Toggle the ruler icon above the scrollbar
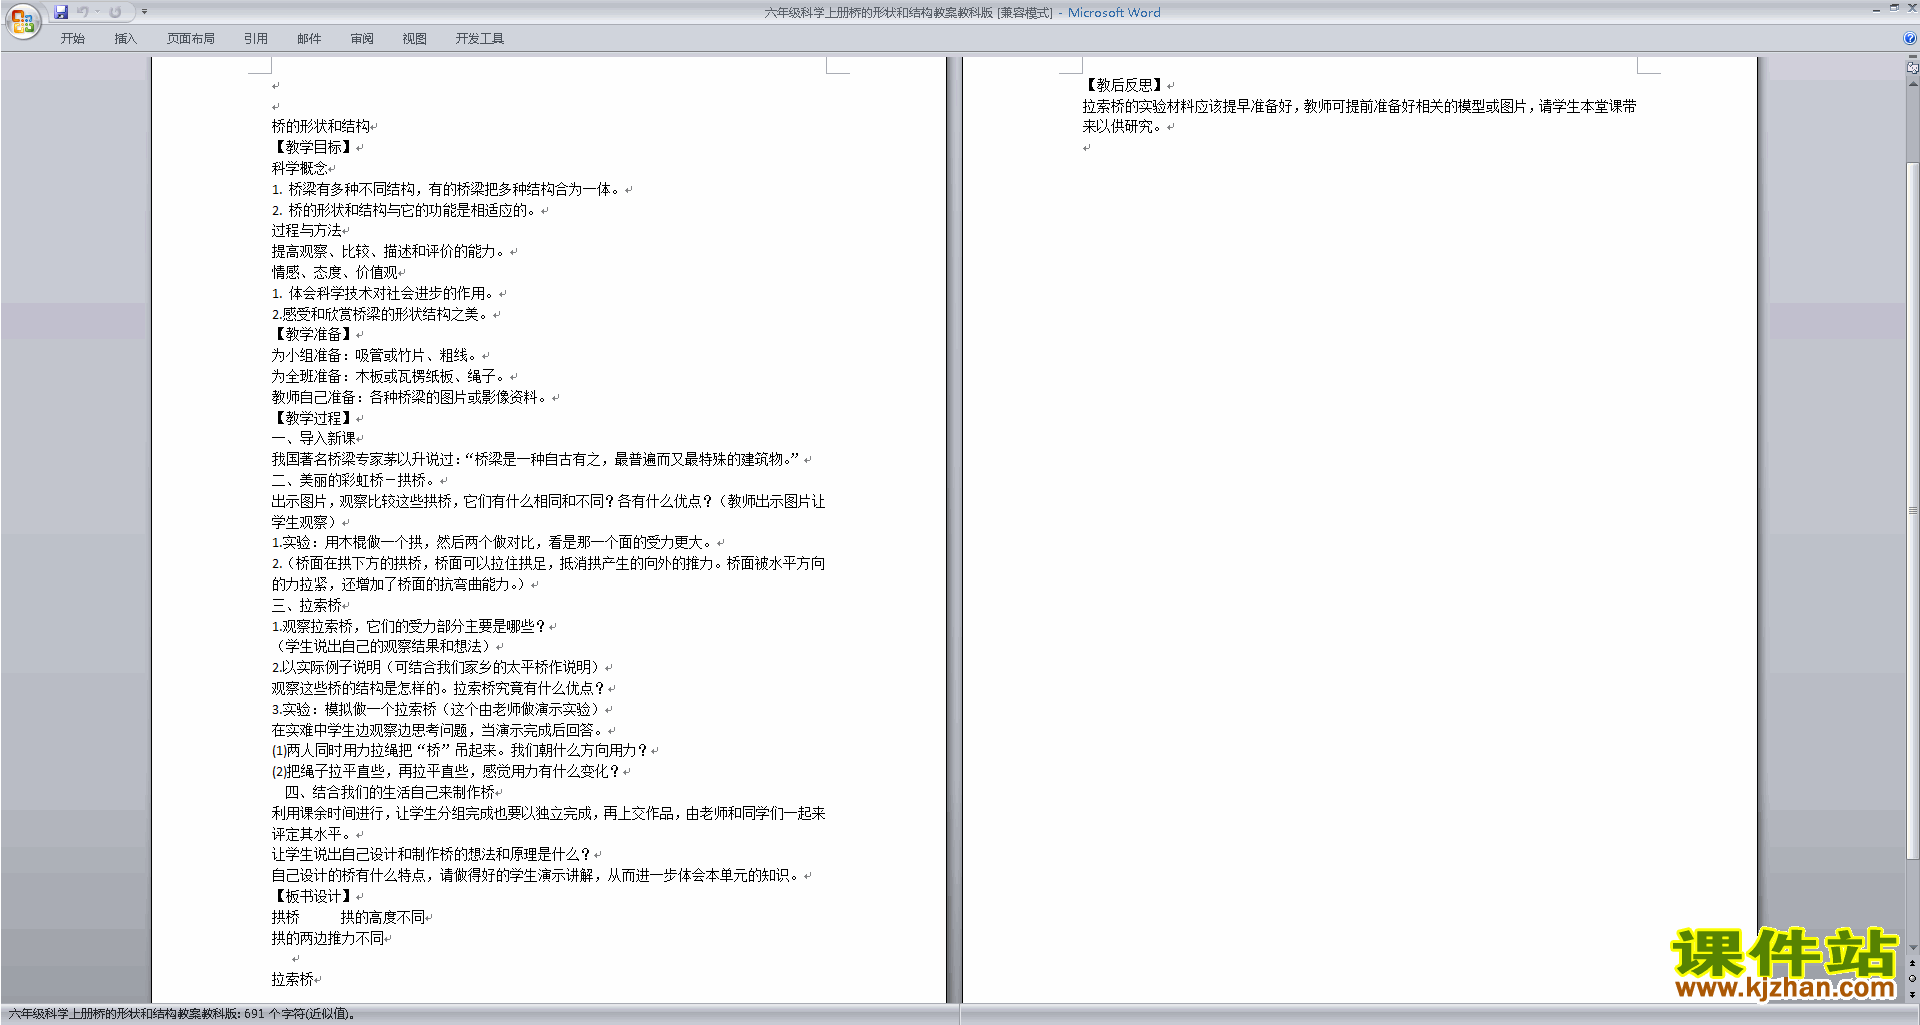The width and height of the screenshot is (1920, 1025). click(1912, 68)
